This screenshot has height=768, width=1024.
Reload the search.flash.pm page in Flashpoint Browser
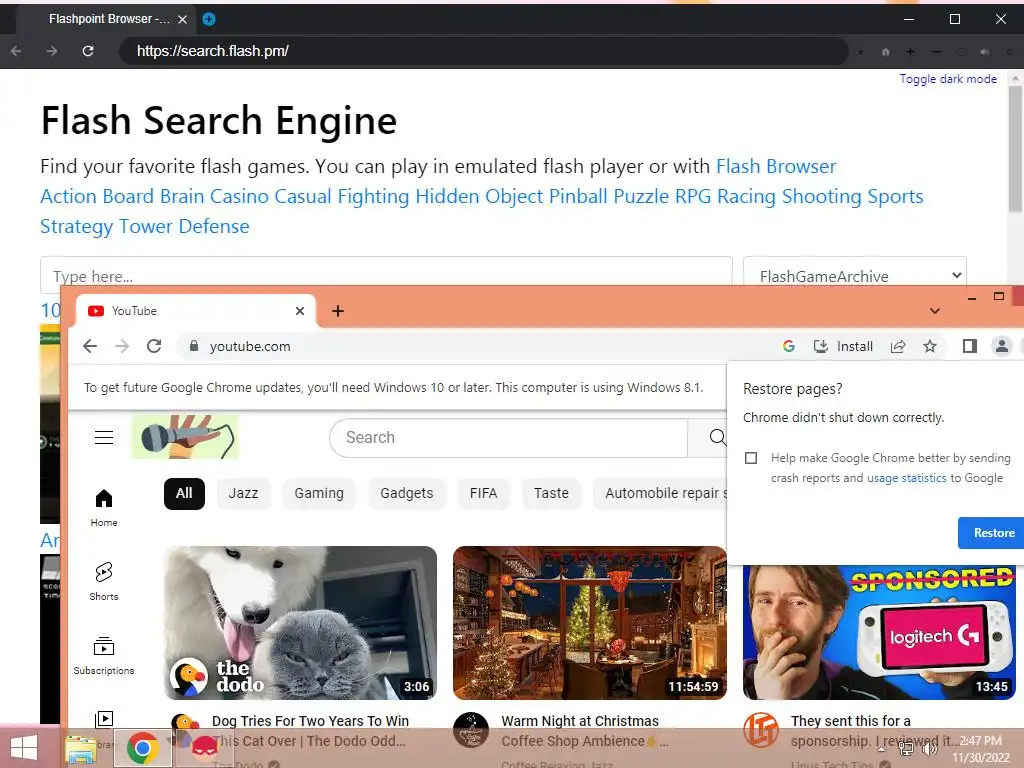point(88,51)
